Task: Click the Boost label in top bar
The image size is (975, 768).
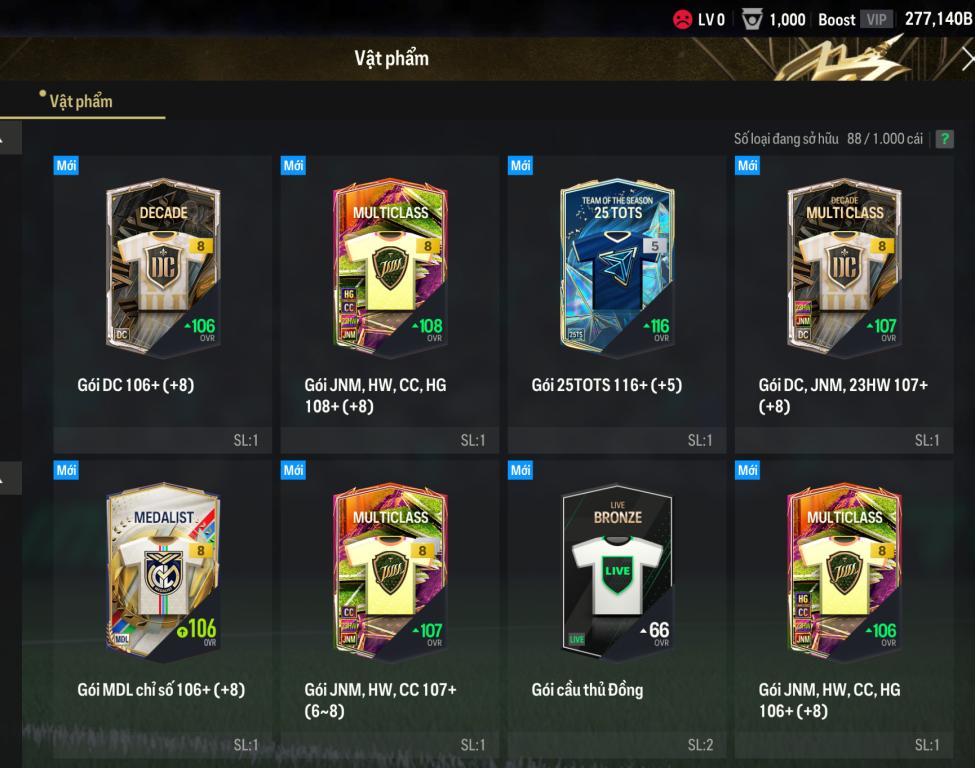Action: tap(836, 20)
